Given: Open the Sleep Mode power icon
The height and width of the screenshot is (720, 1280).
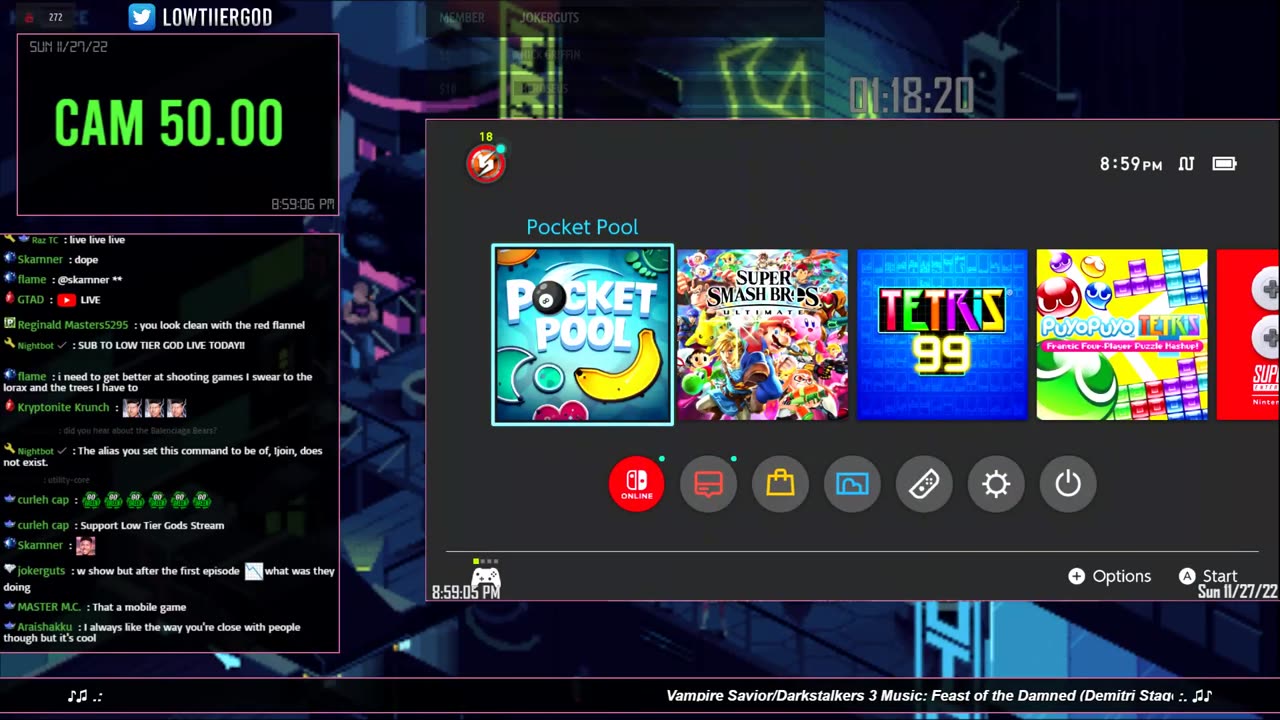Looking at the screenshot, I should tap(1068, 484).
